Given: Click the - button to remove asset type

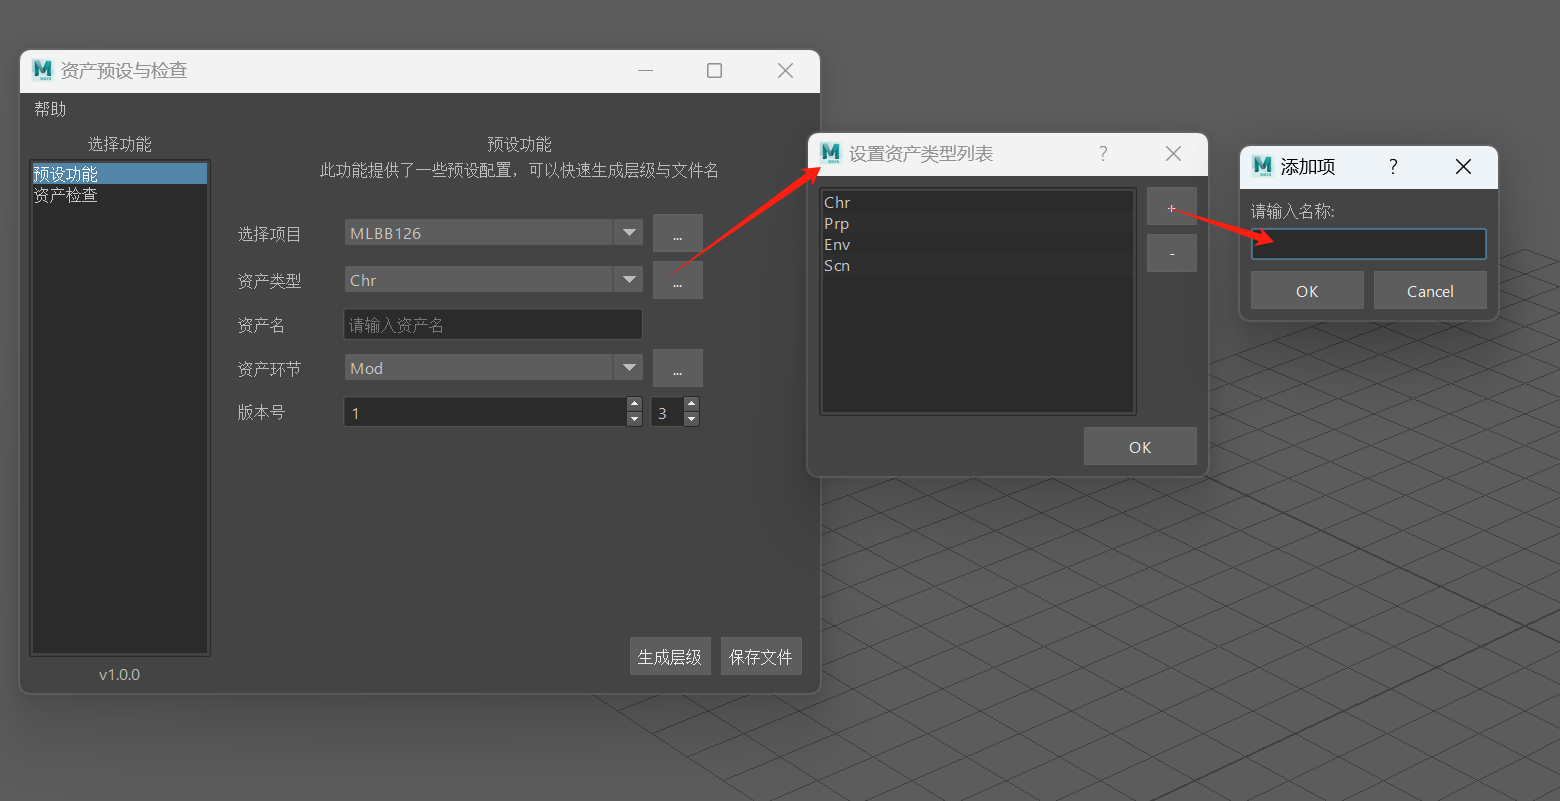Looking at the screenshot, I should (1172, 253).
